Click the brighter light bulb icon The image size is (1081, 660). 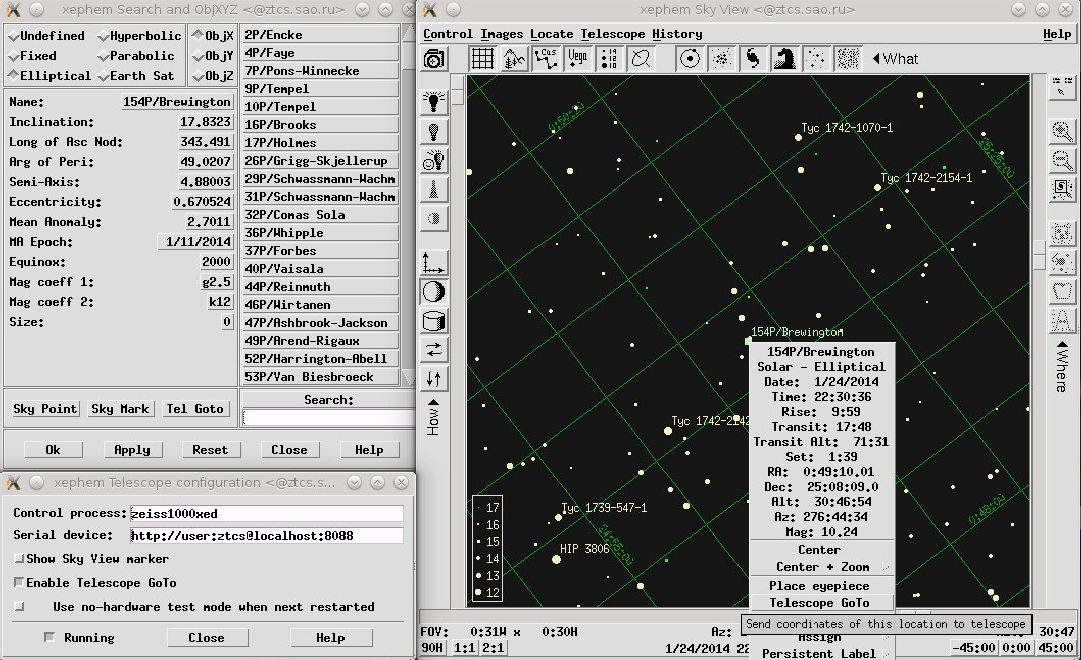pyautogui.click(x=434, y=102)
